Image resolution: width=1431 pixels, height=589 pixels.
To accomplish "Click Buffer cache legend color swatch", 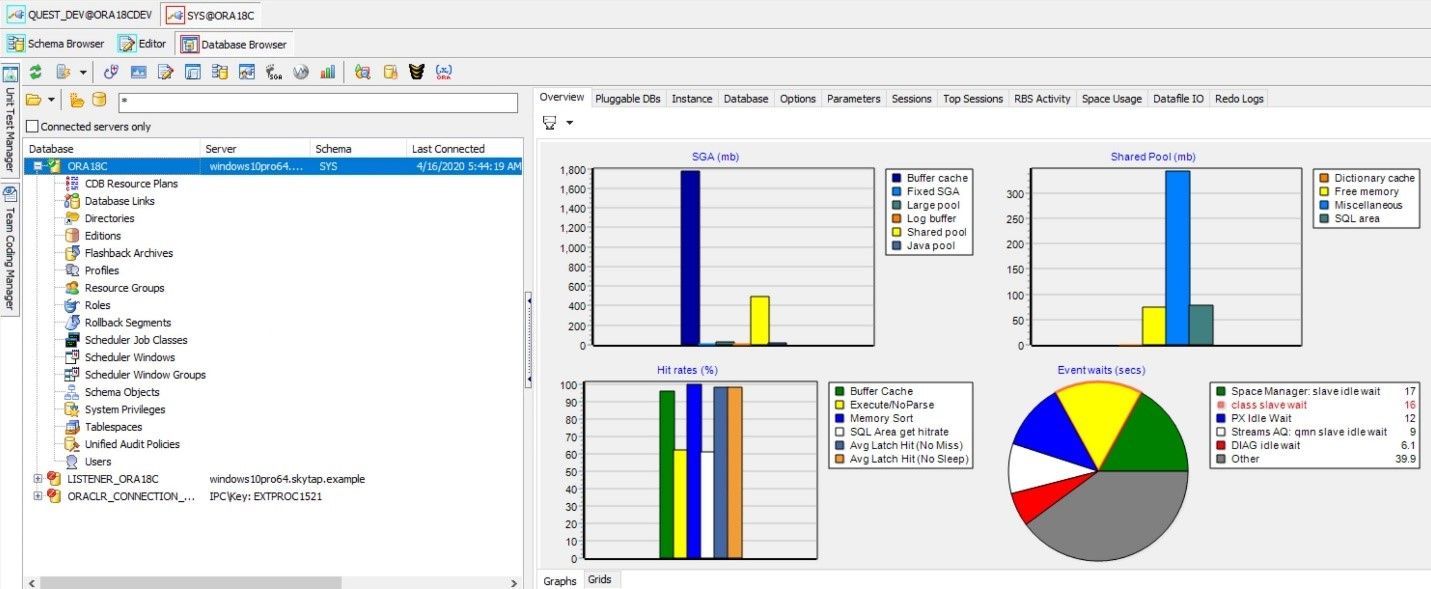I will (897, 178).
